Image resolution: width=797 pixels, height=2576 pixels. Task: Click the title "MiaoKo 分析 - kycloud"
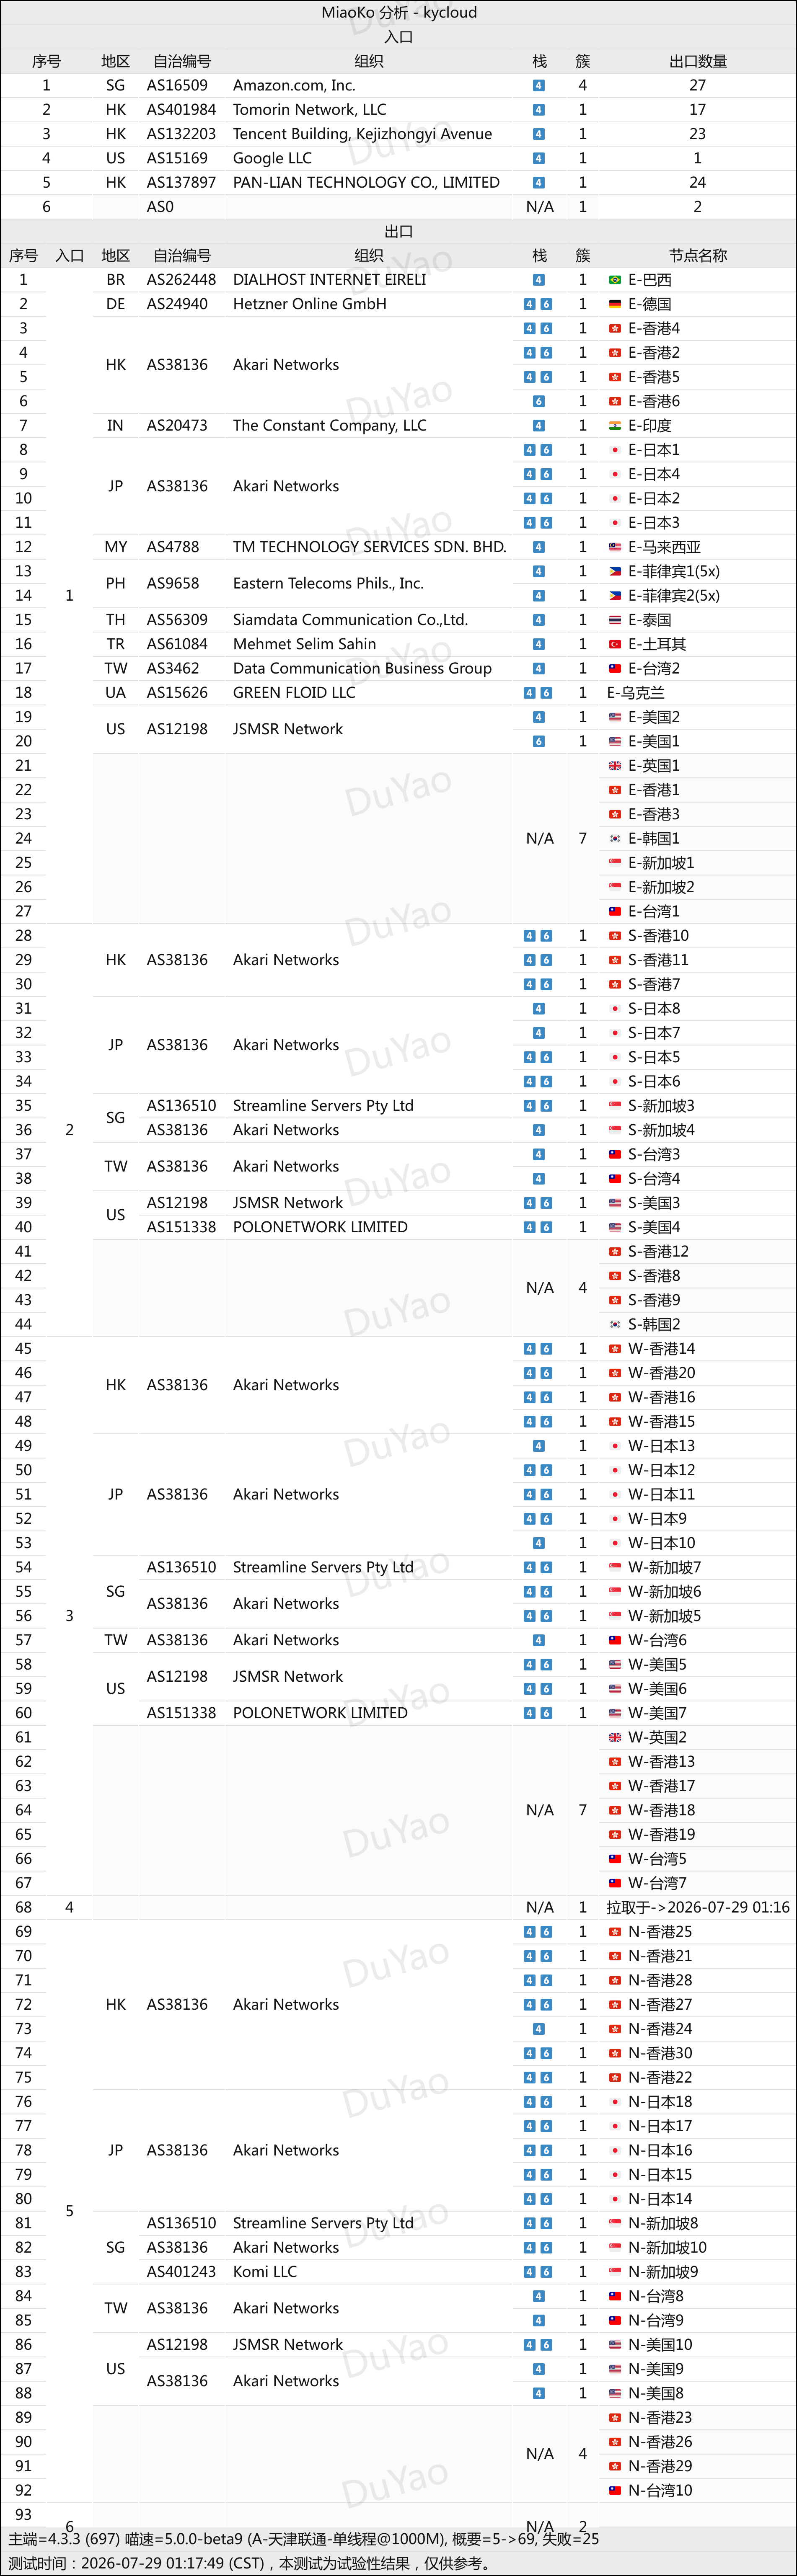point(399,12)
